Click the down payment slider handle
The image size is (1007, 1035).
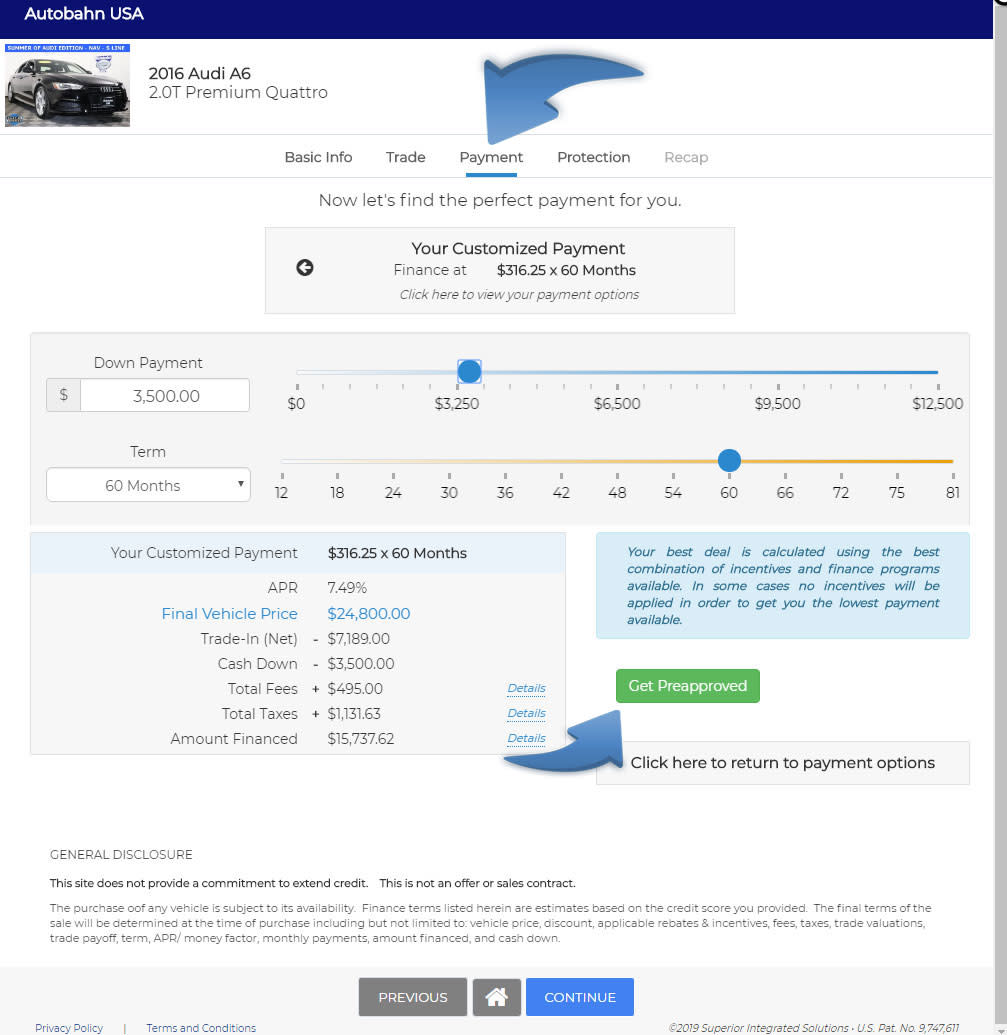(469, 372)
